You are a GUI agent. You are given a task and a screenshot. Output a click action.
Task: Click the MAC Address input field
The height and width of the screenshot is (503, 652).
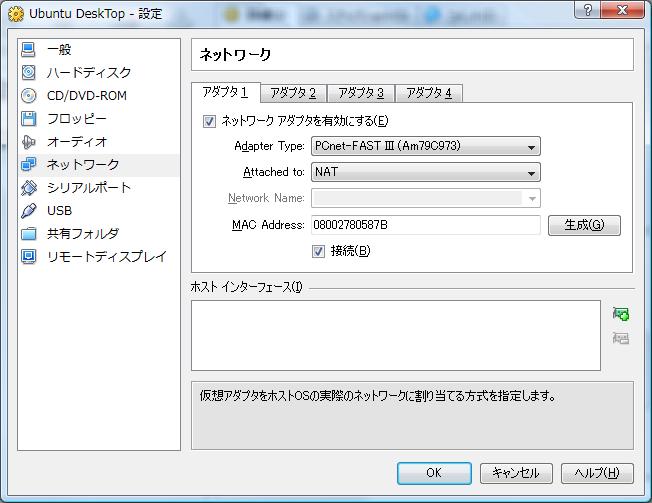[426, 225]
